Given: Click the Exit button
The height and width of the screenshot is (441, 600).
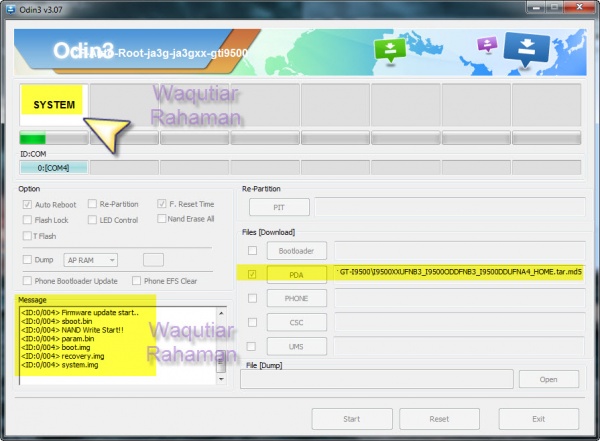Looking at the screenshot, I should point(538,419).
